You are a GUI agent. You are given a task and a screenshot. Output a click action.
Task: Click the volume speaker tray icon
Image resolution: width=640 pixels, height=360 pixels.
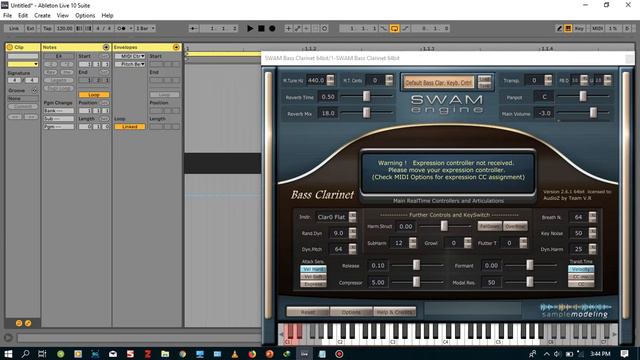557,354
